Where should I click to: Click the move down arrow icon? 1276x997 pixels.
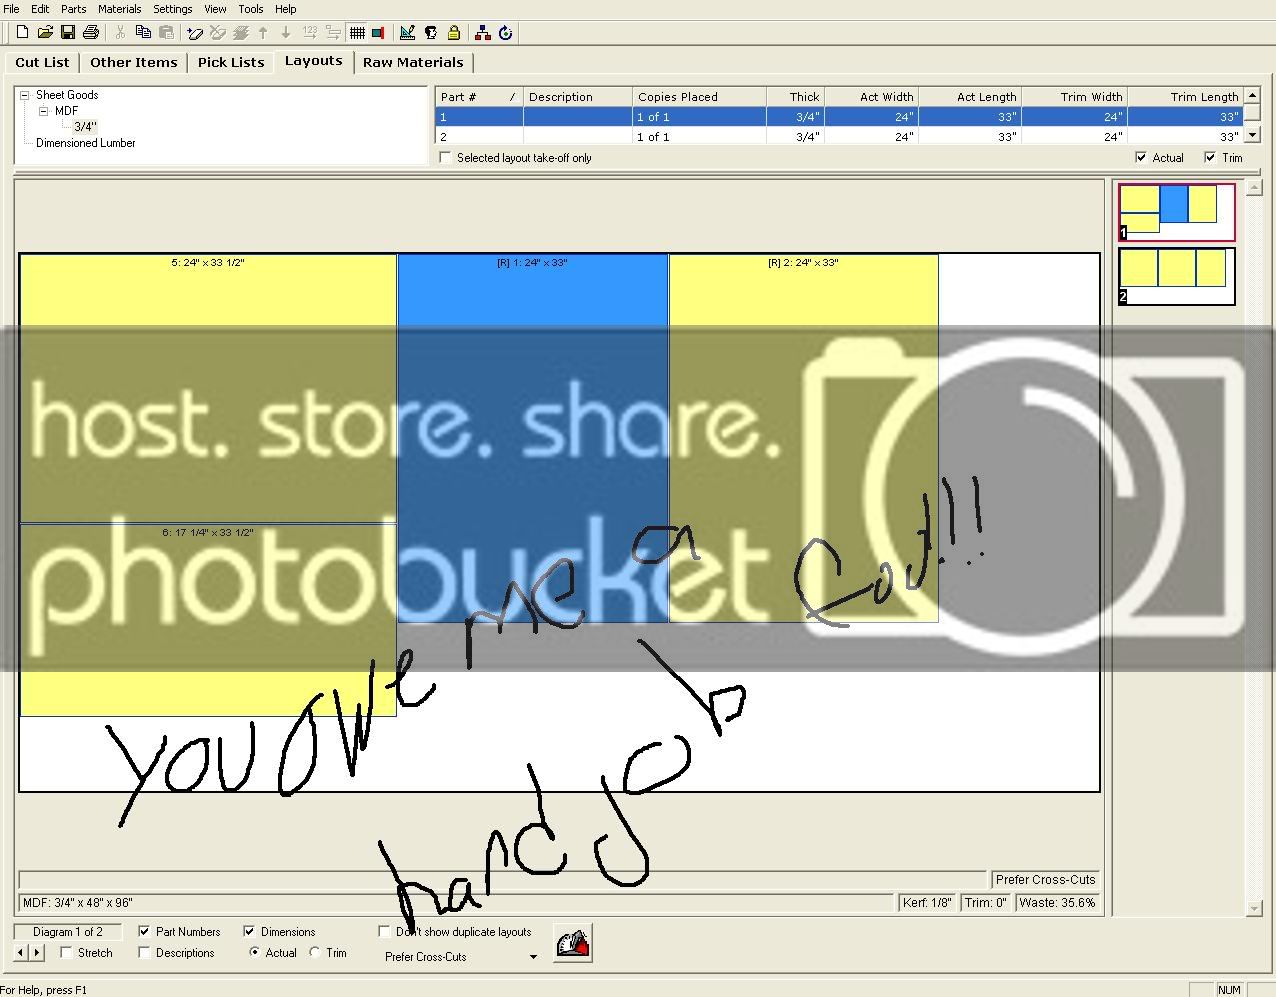point(286,33)
